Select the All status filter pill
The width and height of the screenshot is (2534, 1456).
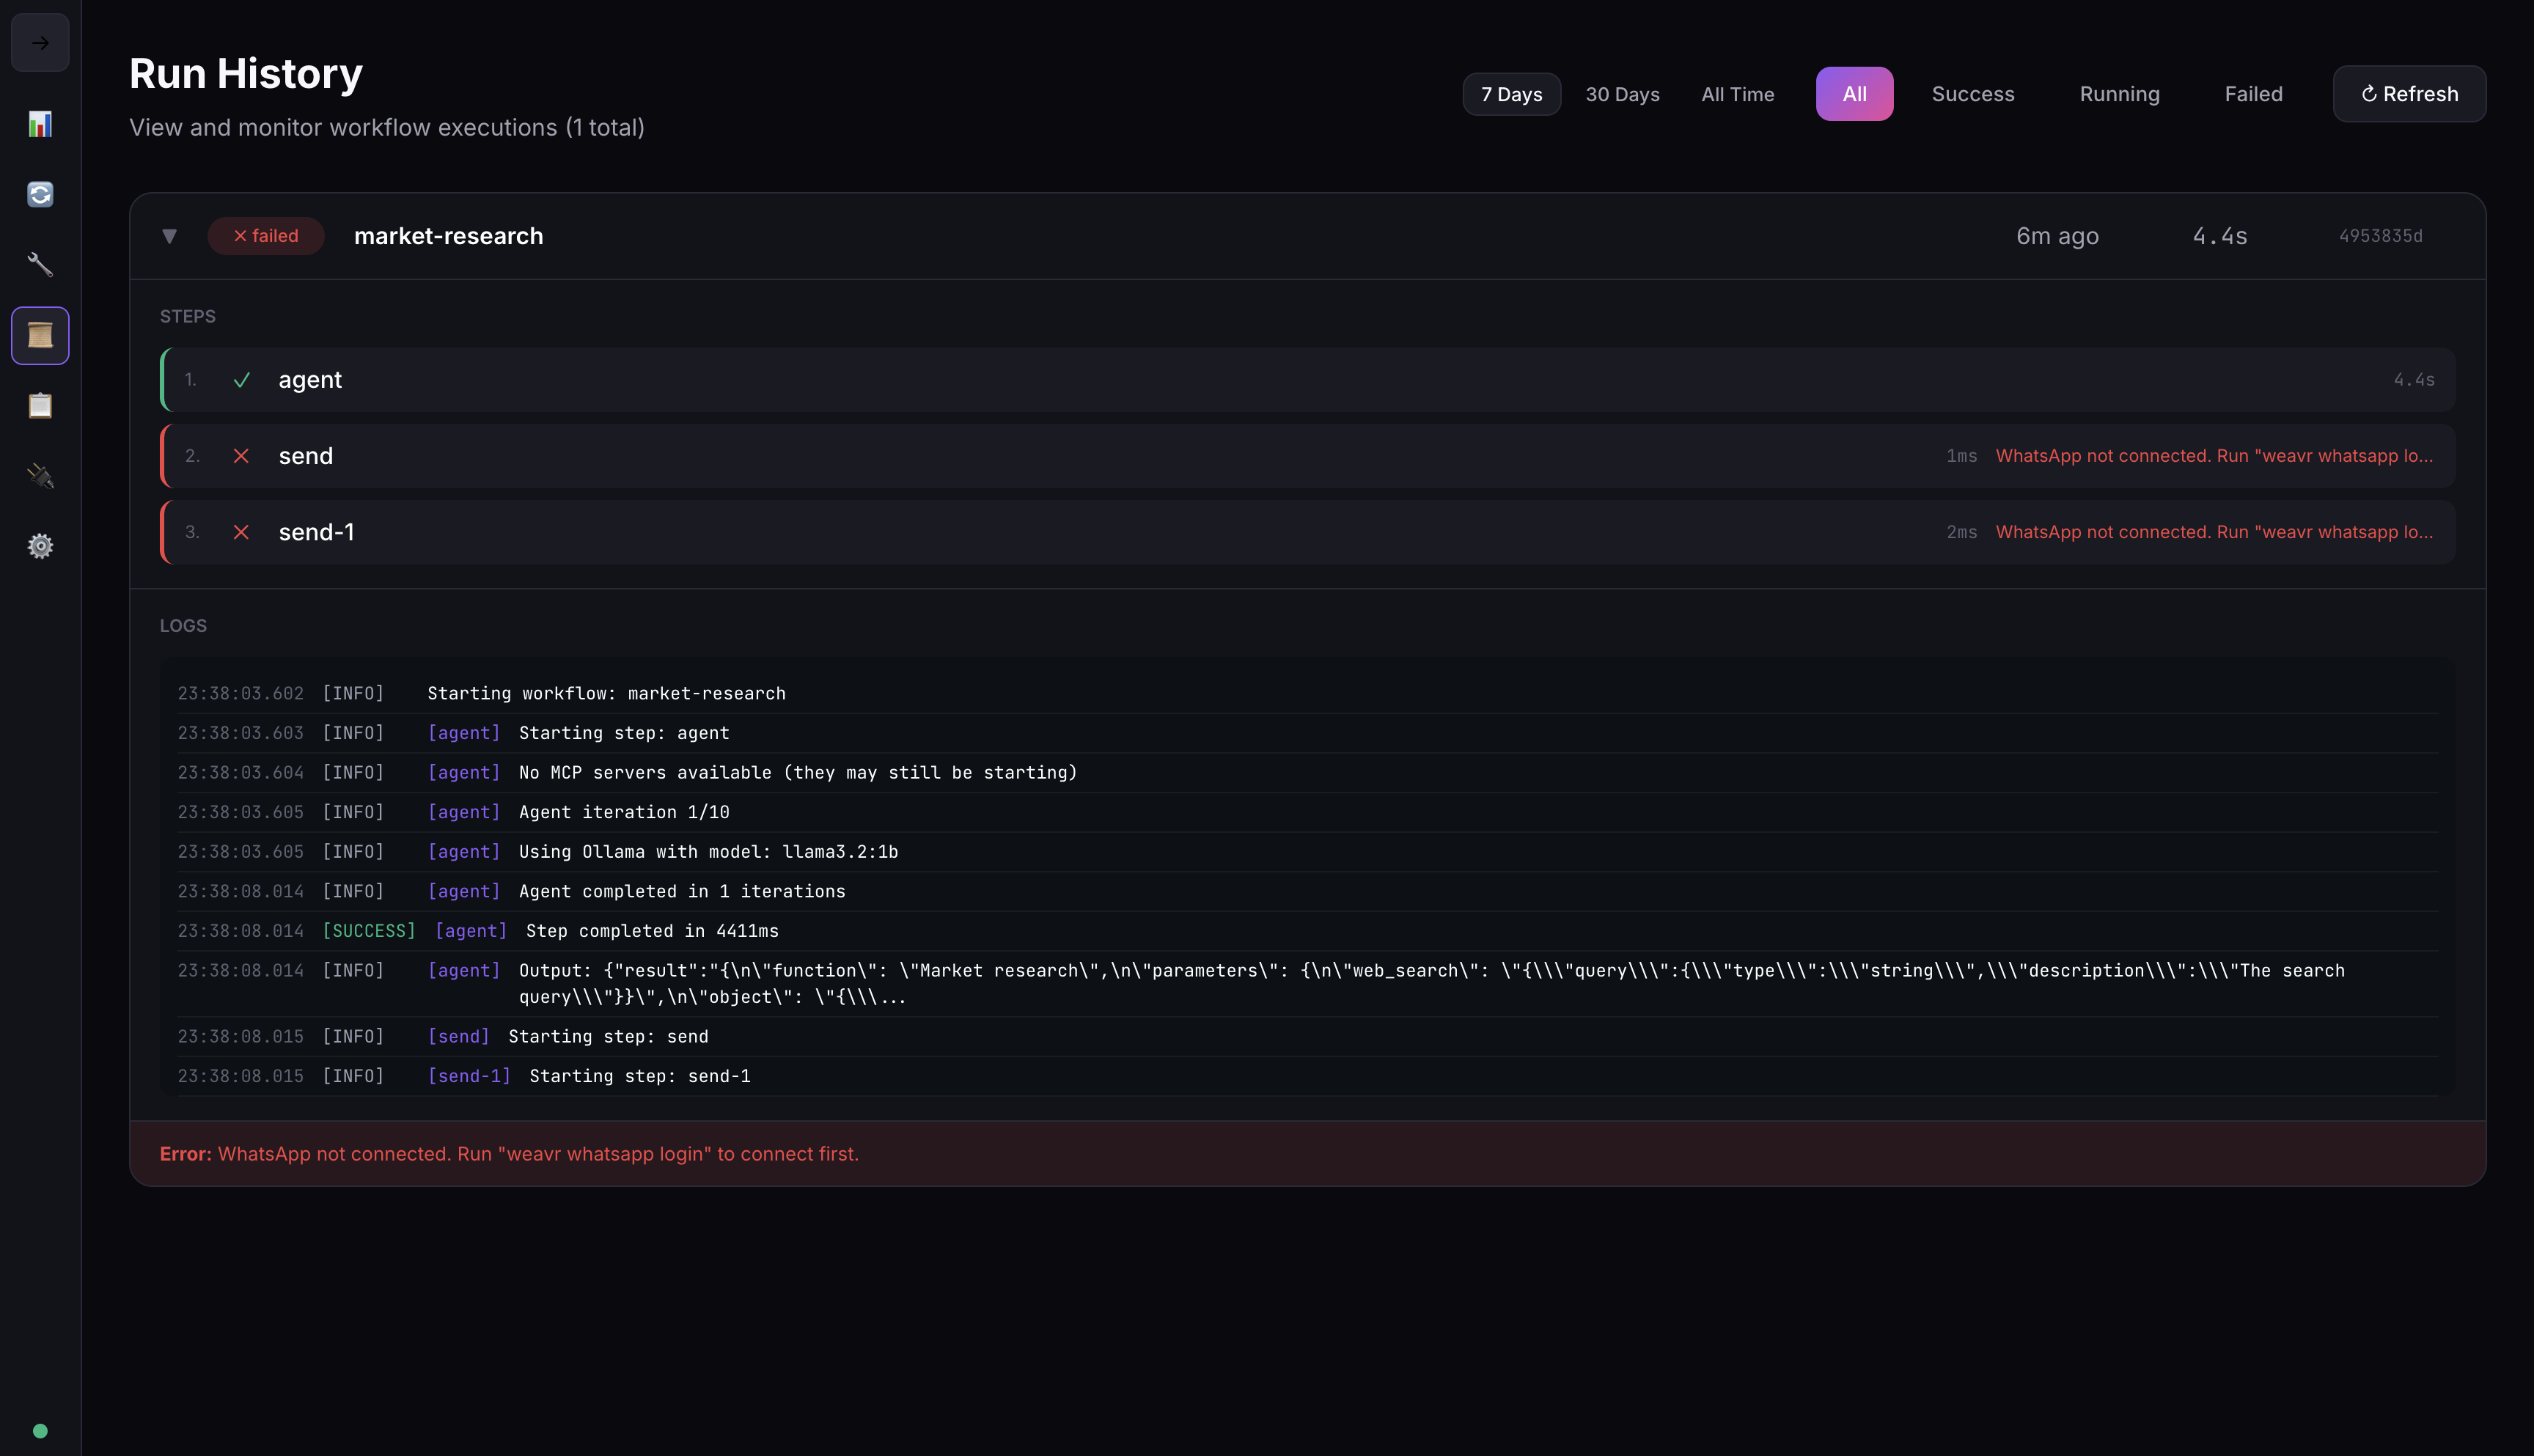pyautogui.click(x=1854, y=93)
